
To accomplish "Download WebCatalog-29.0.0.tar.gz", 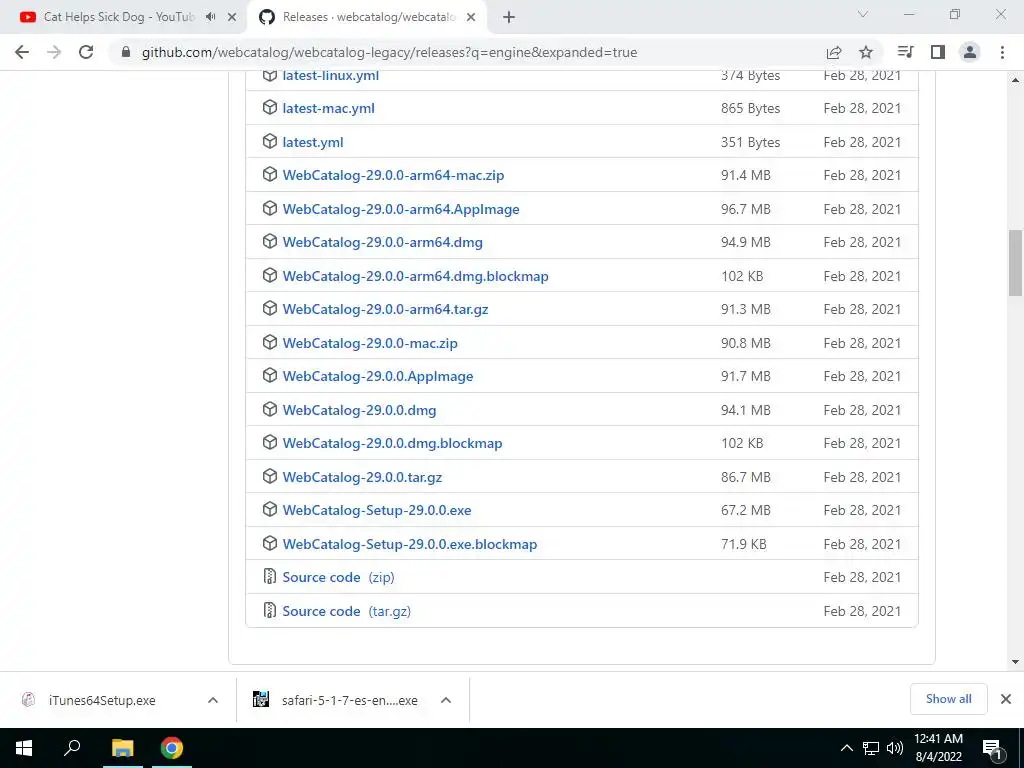I will [x=362, y=477].
